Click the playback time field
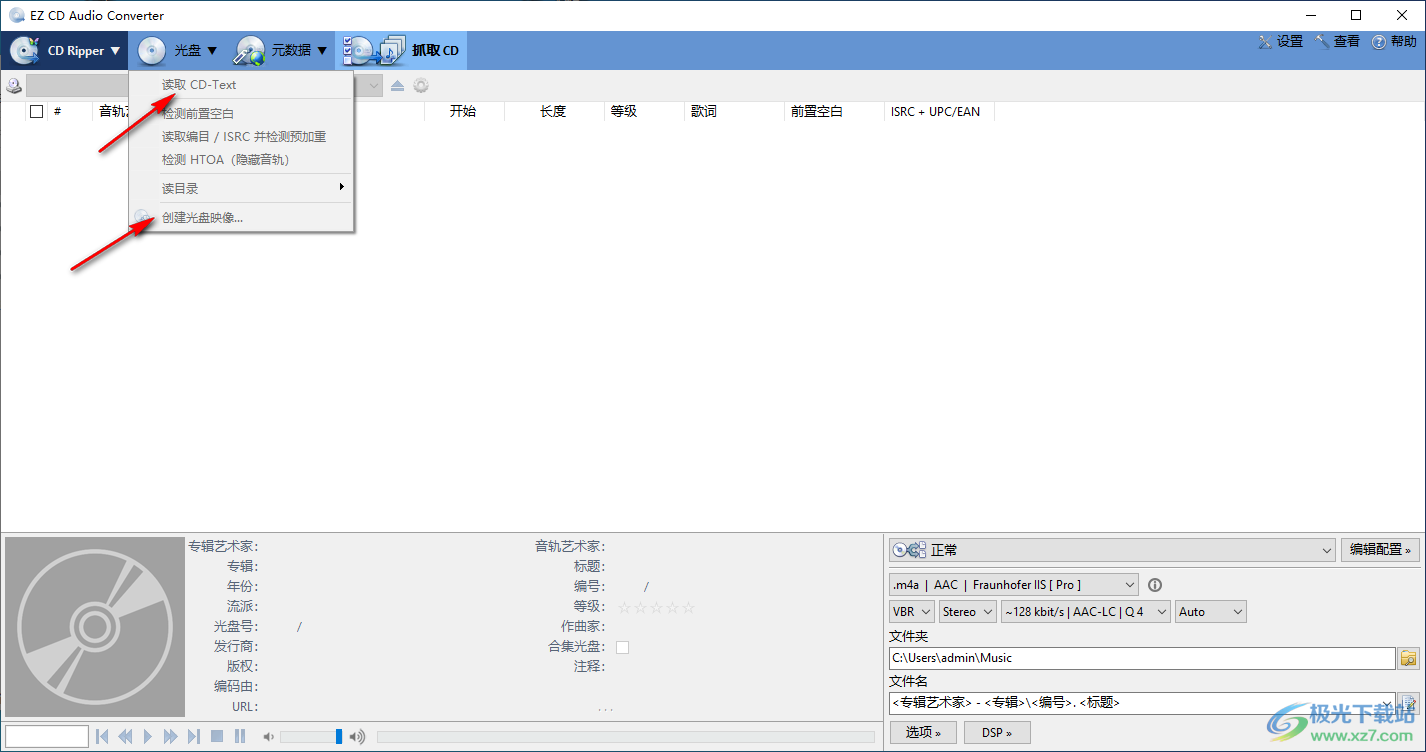The image size is (1426, 752). pos(47,737)
